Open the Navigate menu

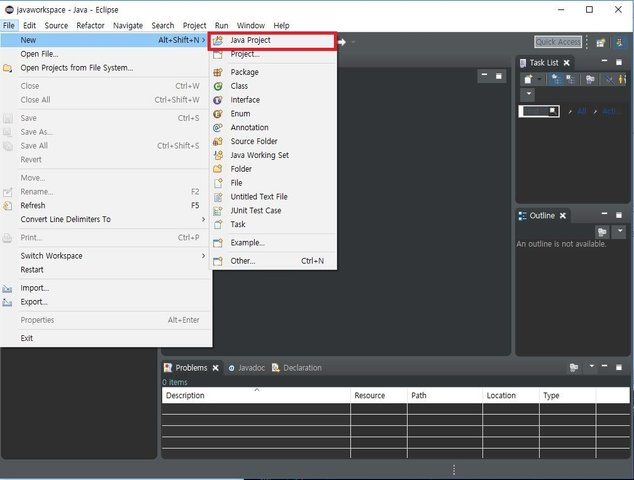tap(128, 25)
